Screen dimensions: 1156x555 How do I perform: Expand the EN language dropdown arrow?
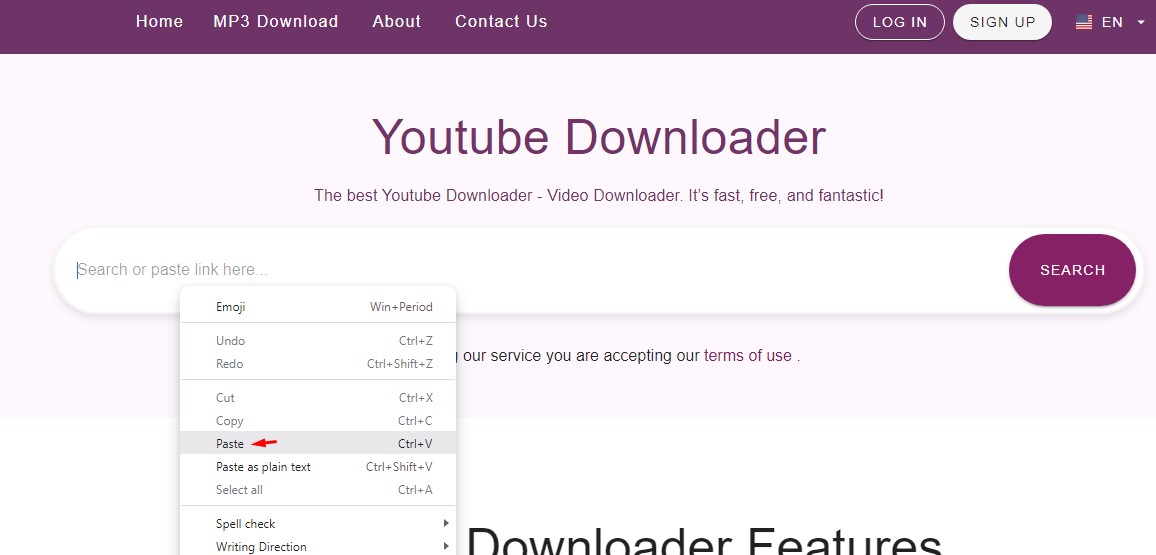point(1141,22)
